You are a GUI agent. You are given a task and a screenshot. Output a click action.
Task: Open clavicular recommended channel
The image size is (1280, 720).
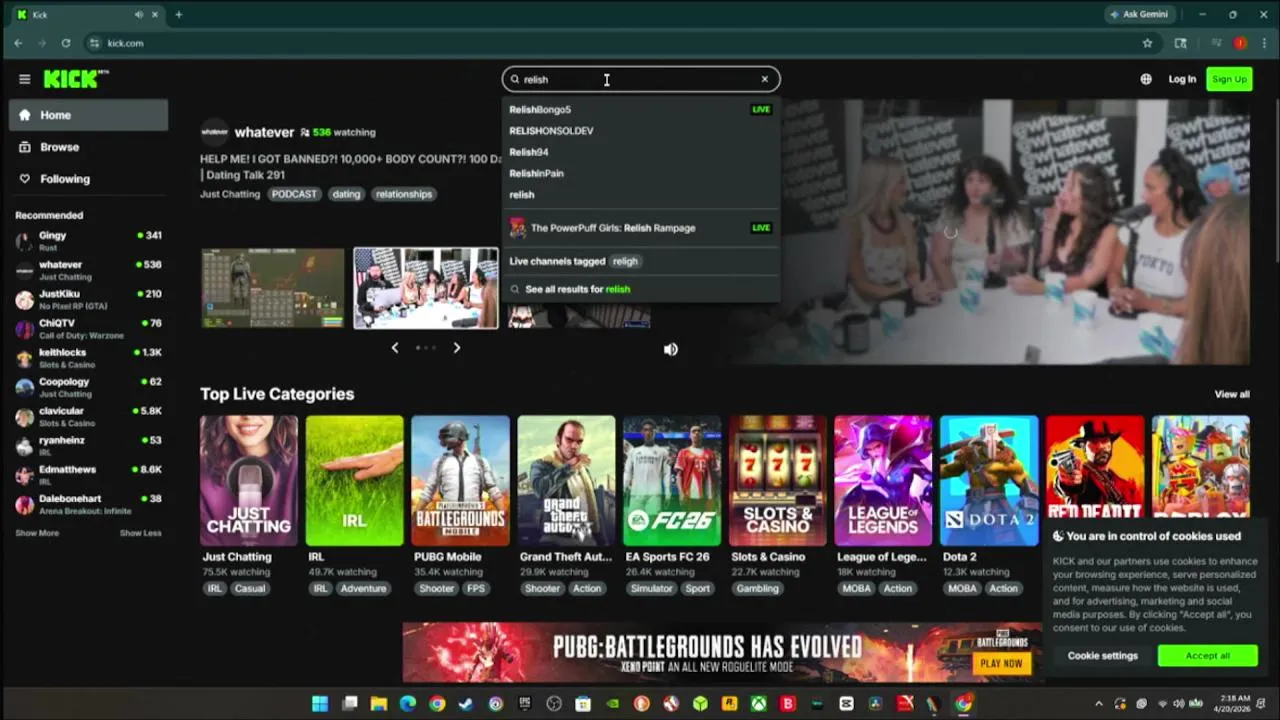89,416
